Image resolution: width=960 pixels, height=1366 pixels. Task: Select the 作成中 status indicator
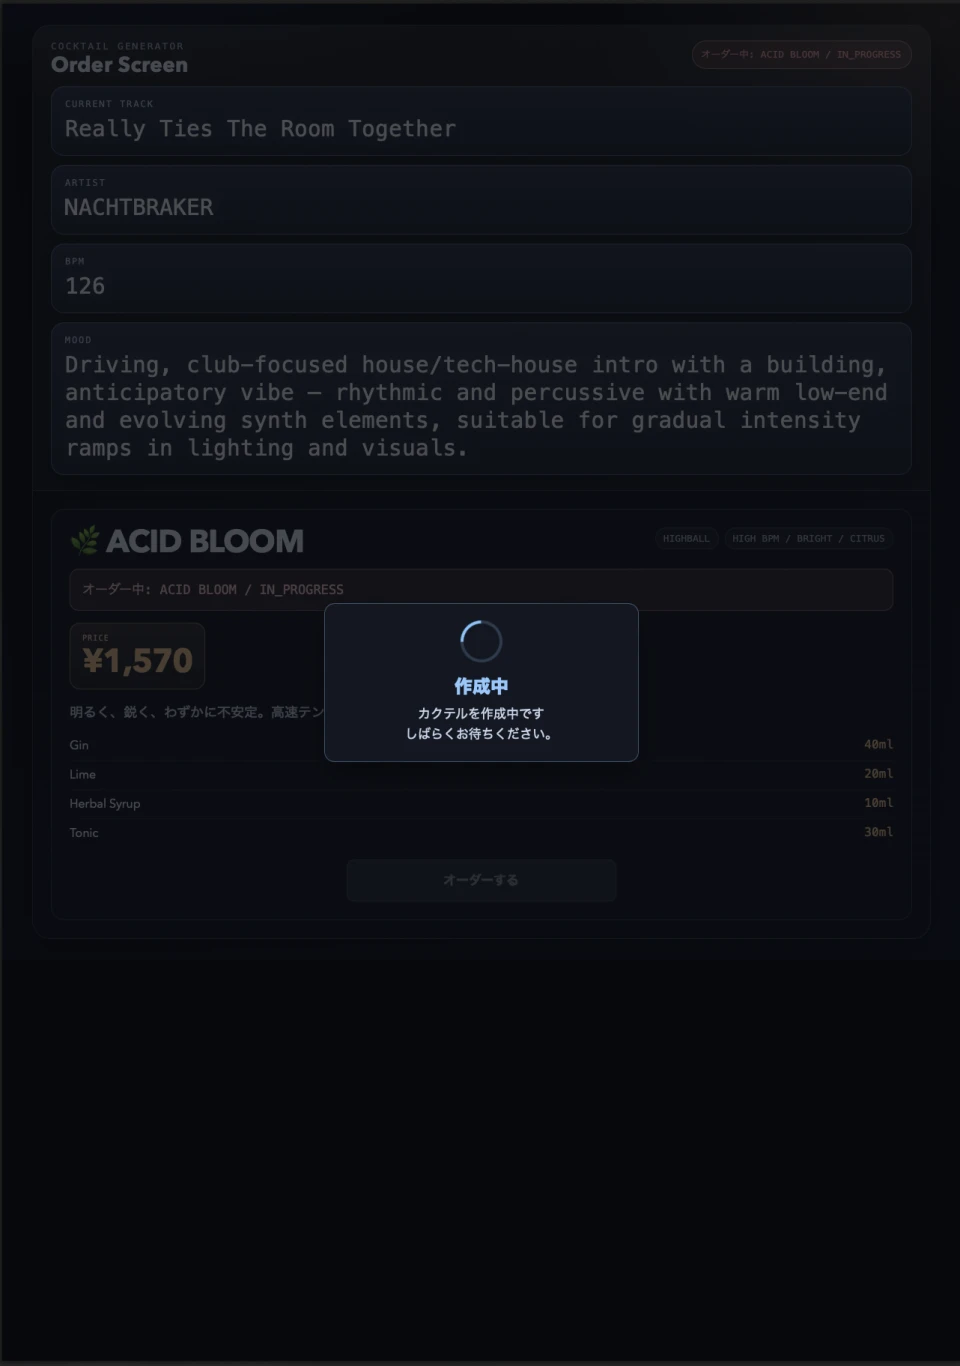[480, 686]
